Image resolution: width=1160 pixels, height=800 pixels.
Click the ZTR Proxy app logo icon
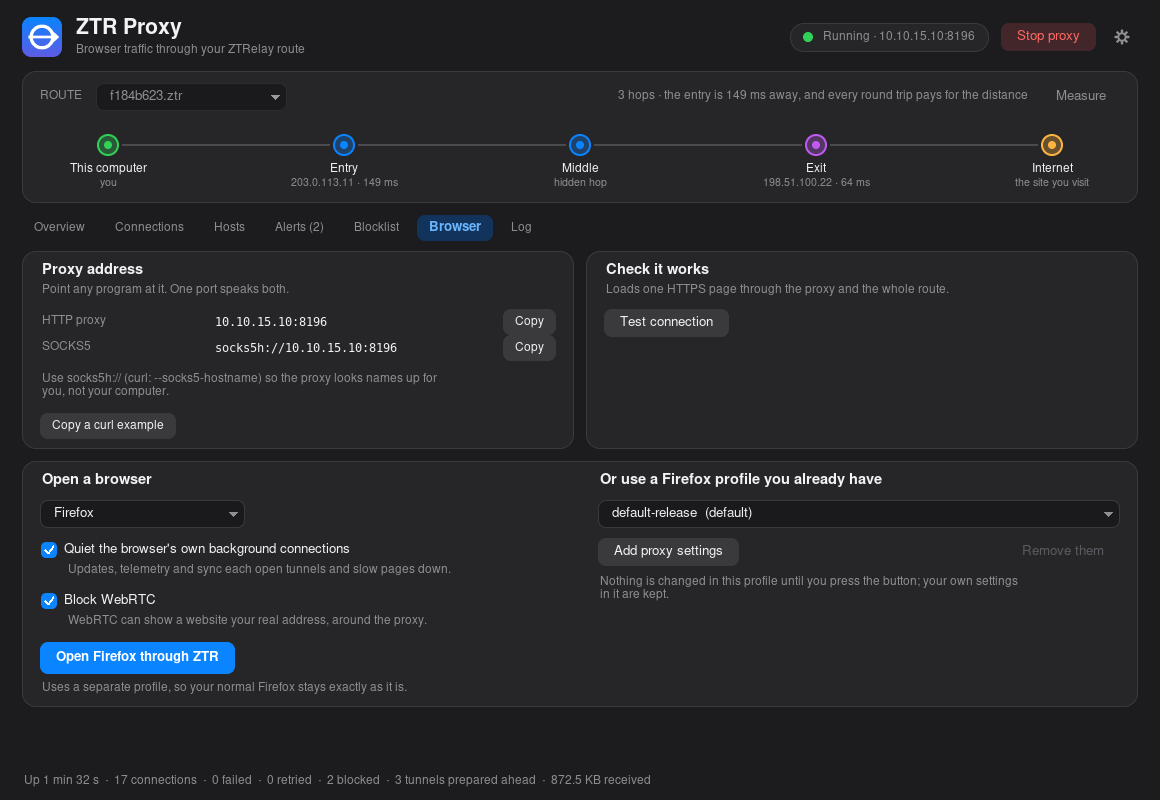[42, 37]
